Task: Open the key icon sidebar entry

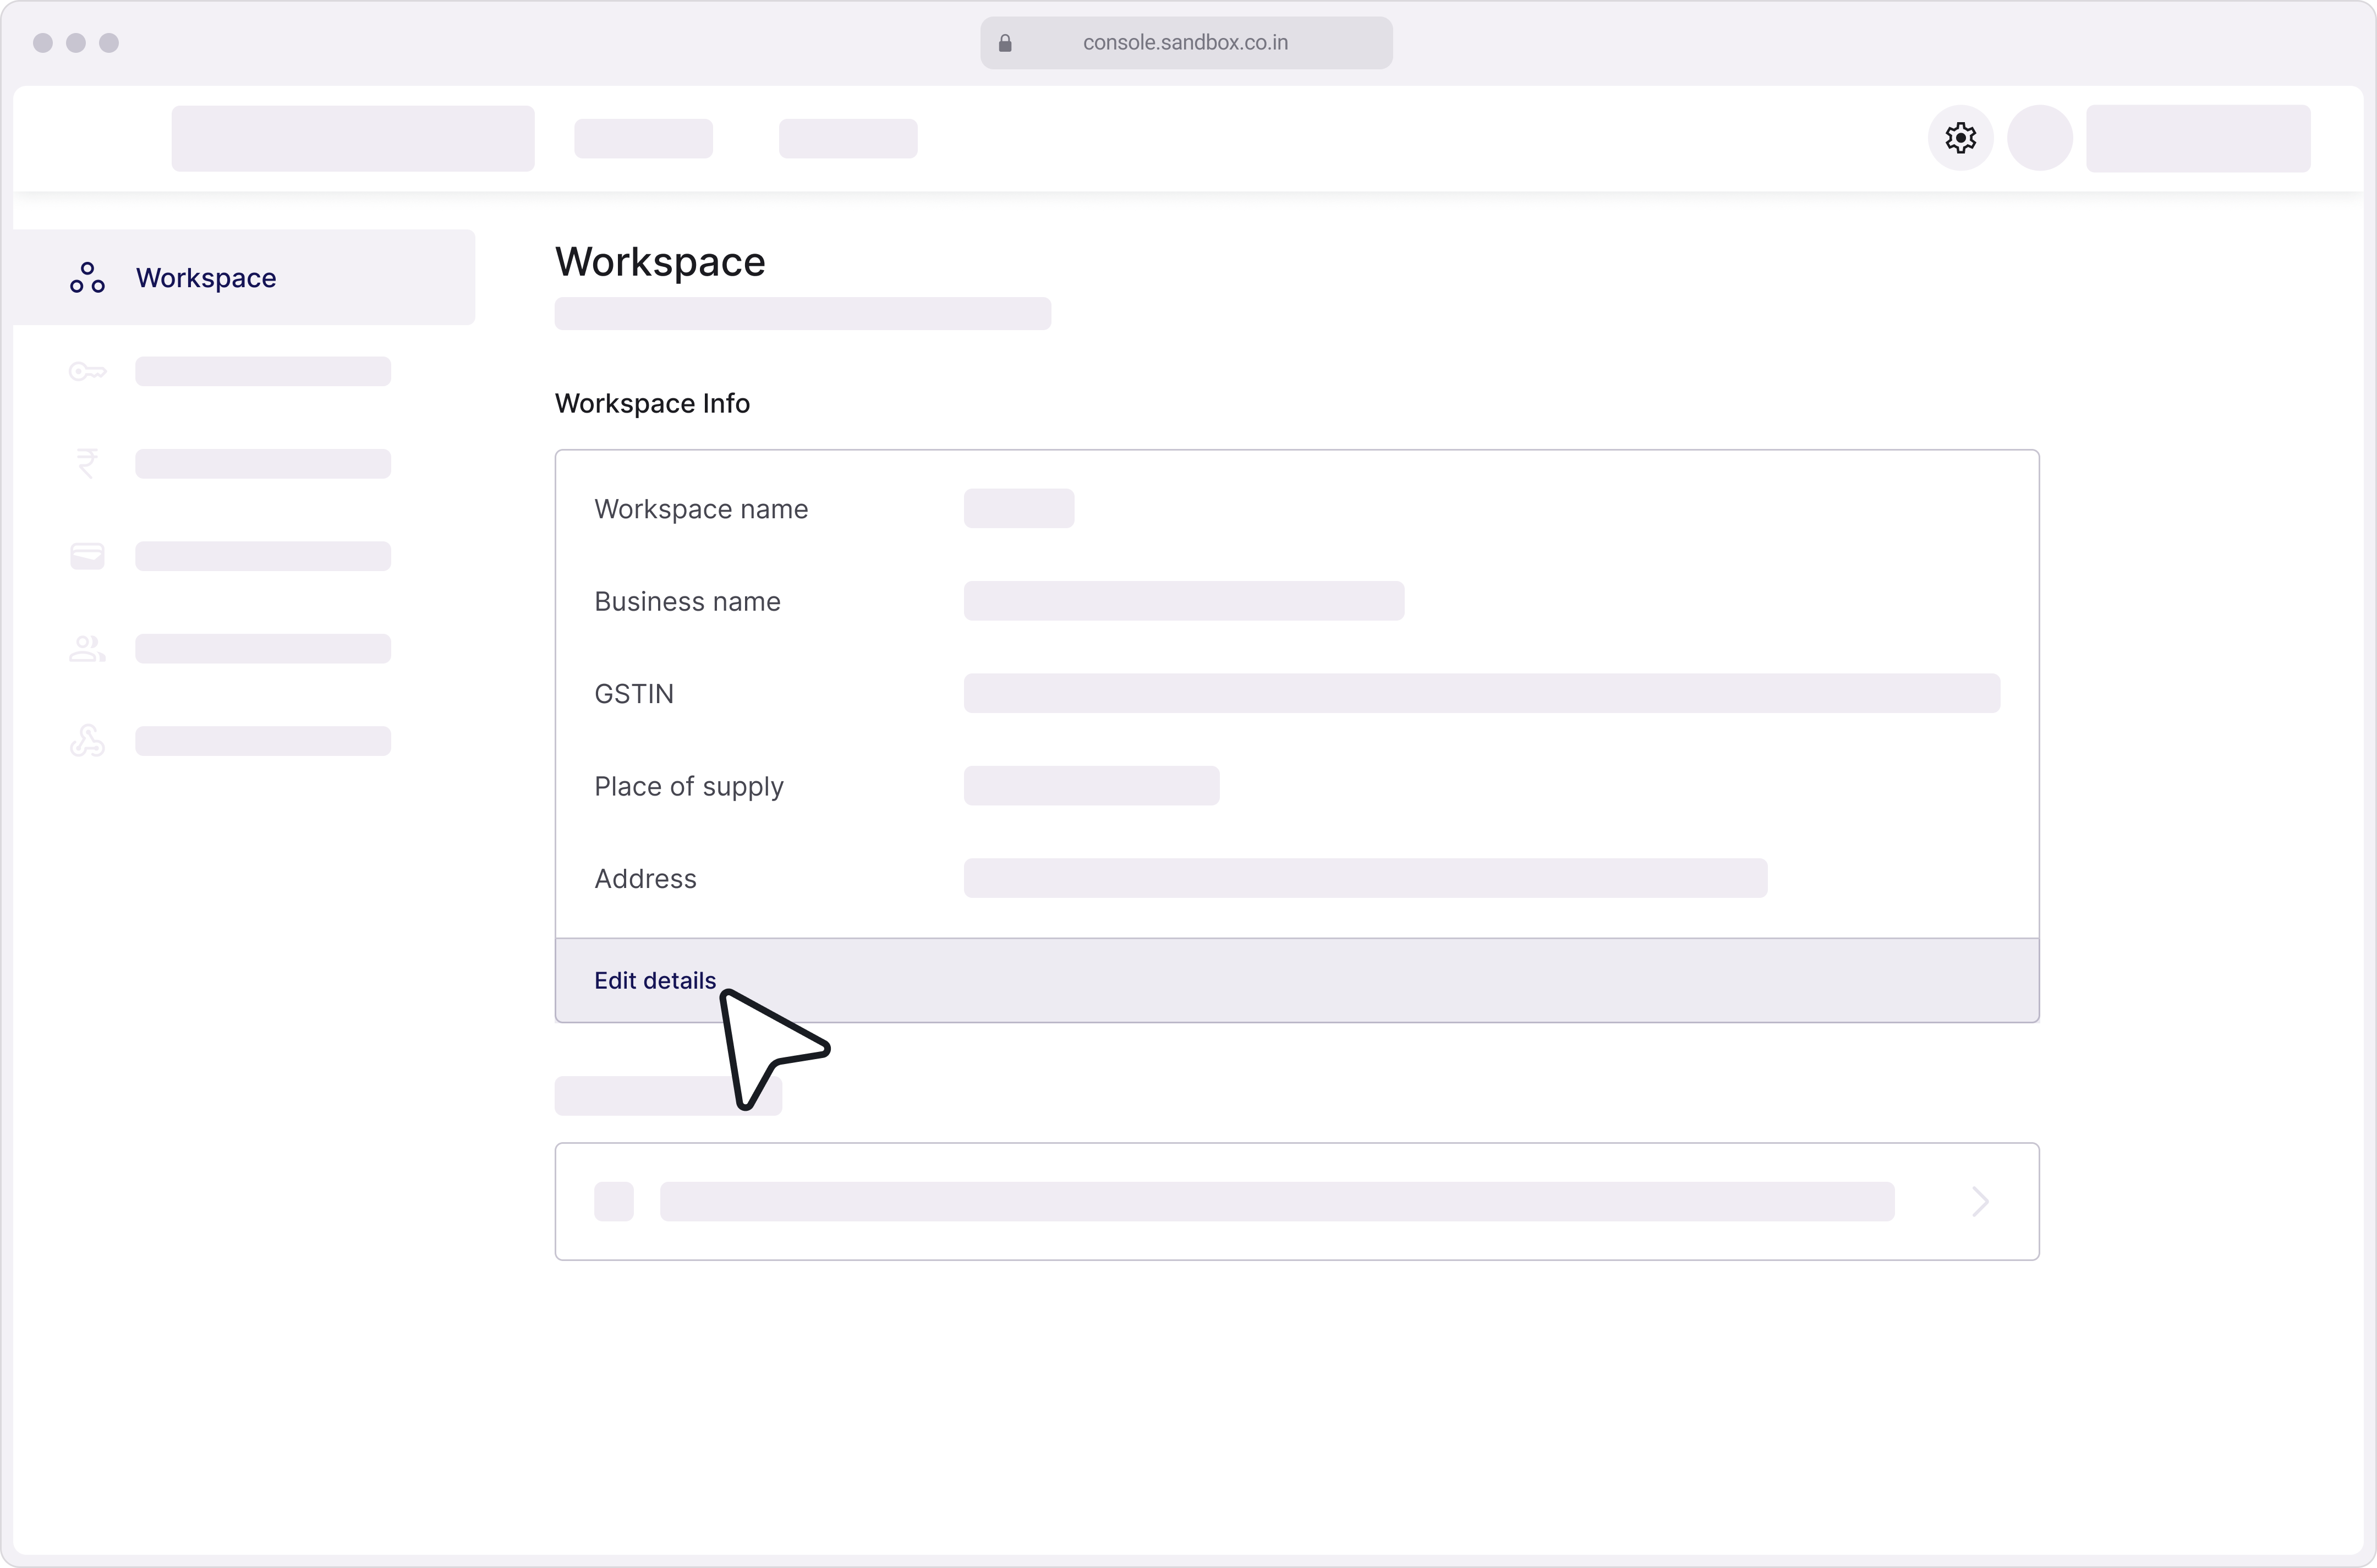Action: click(87, 372)
